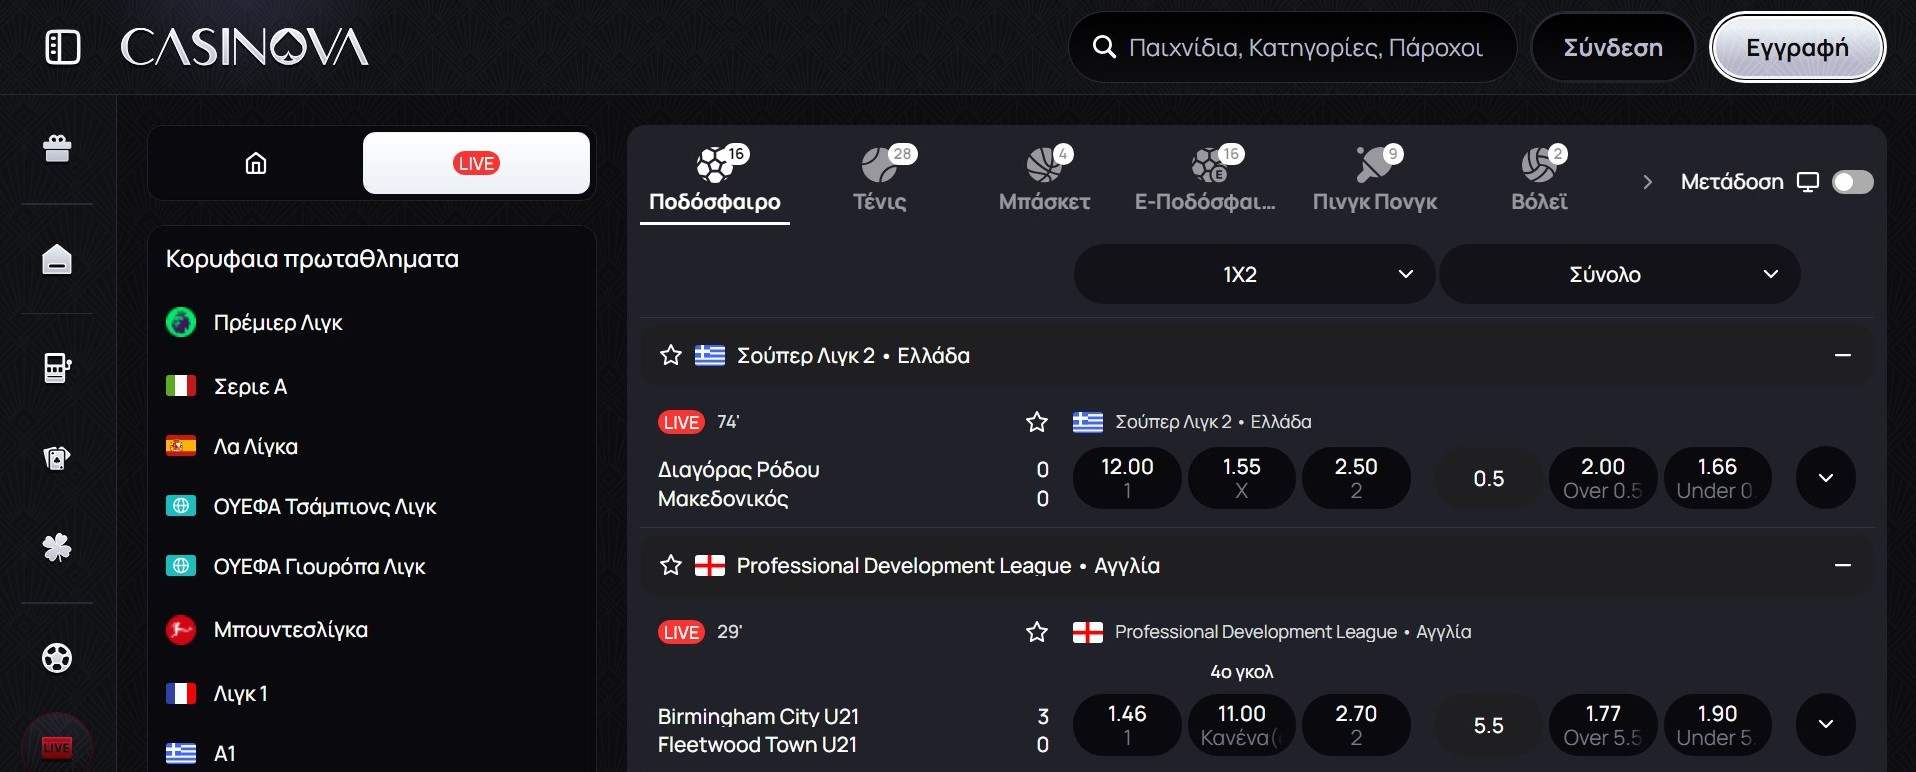Expand Birmingham City U21 match details chevron
Viewport: 1916px width, 772px height.
[1825, 724]
